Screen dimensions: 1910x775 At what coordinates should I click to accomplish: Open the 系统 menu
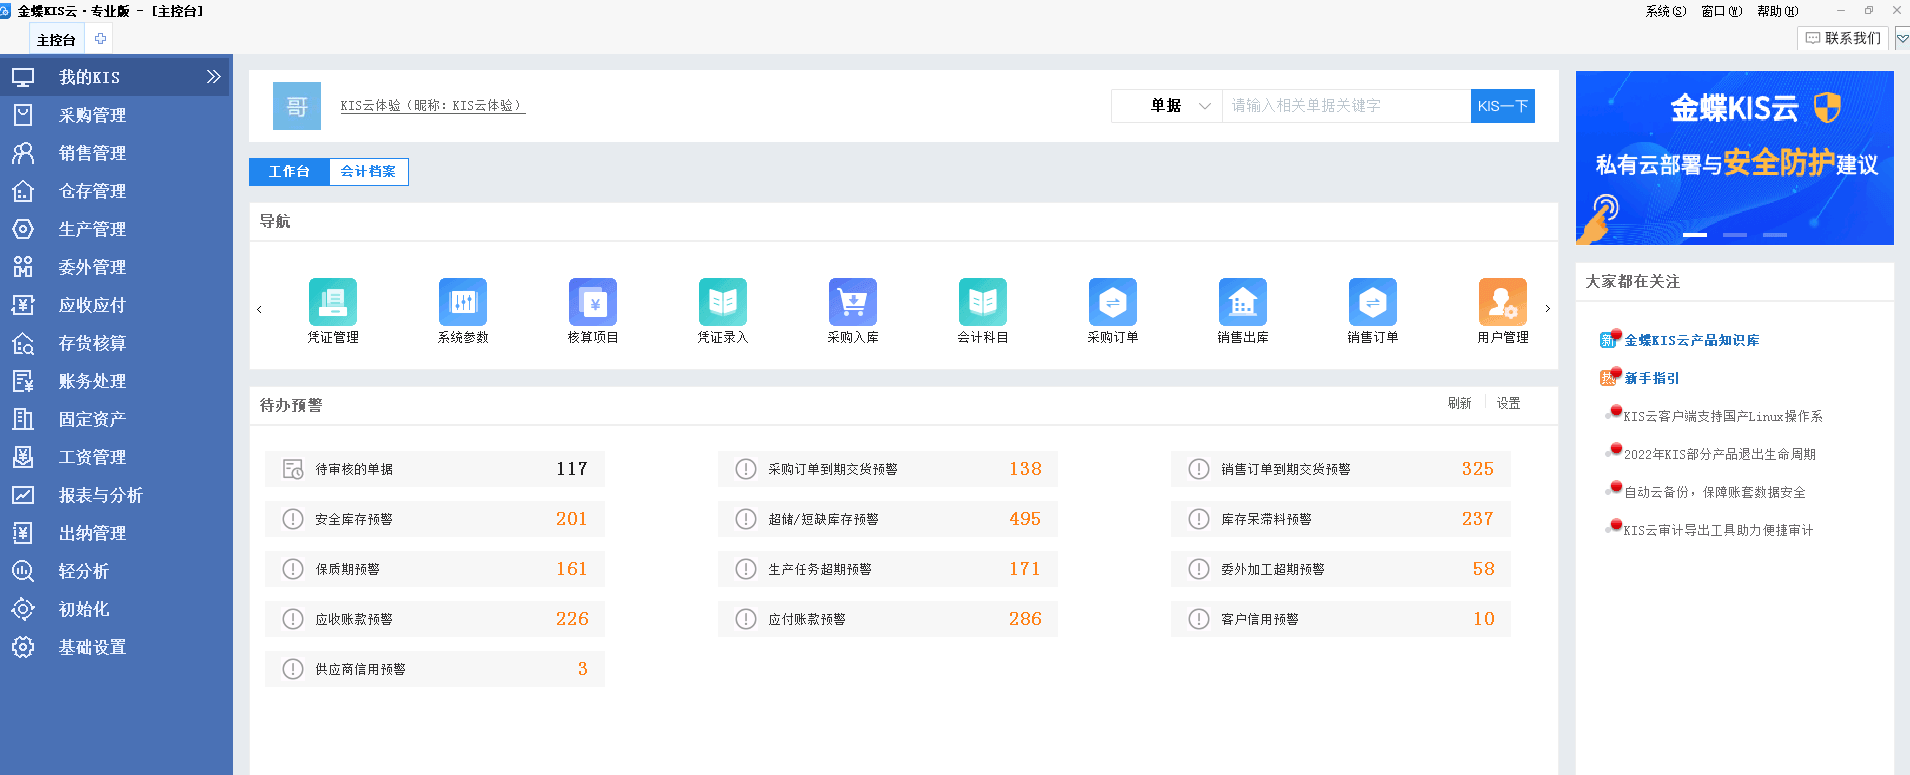1666,11
